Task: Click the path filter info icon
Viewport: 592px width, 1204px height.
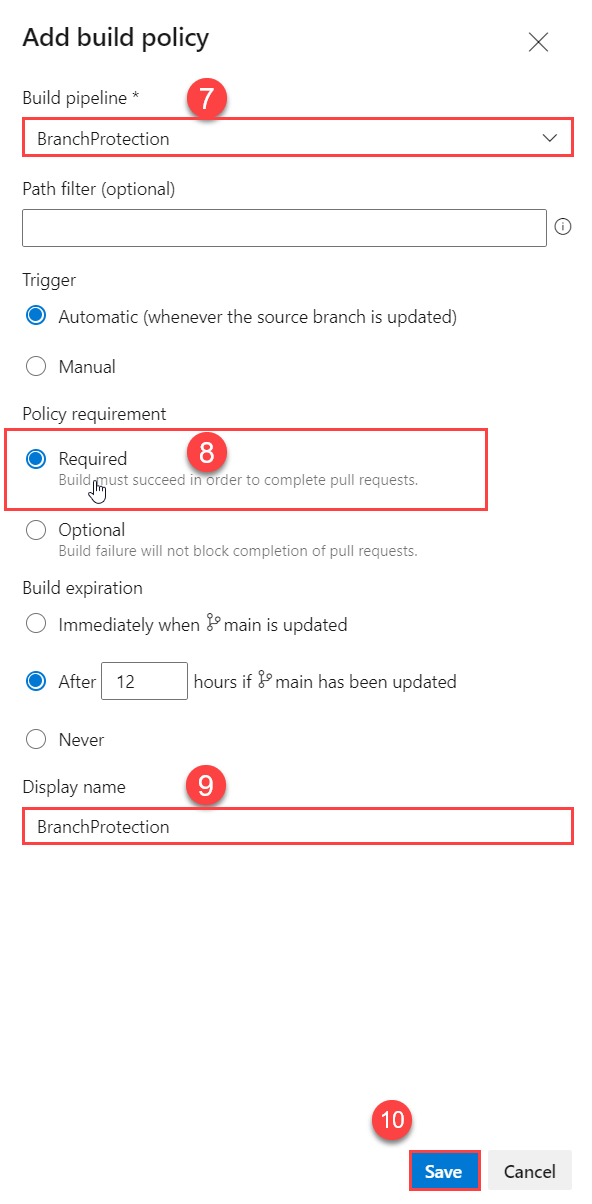Action: [563, 227]
